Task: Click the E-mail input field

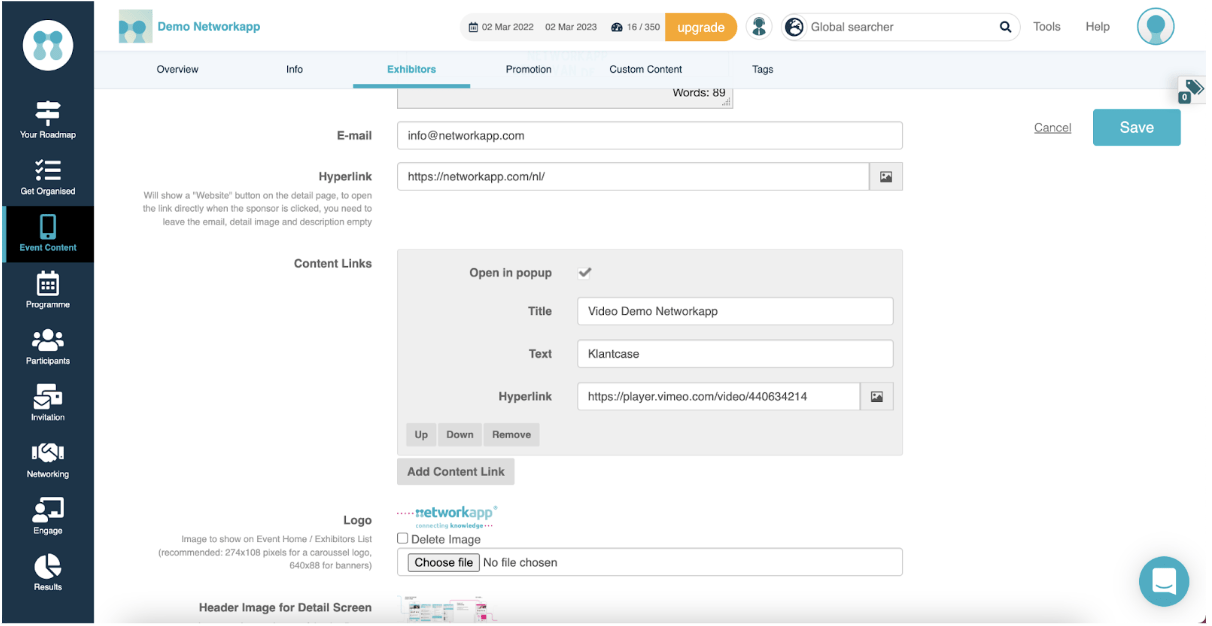Action: point(650,136)
